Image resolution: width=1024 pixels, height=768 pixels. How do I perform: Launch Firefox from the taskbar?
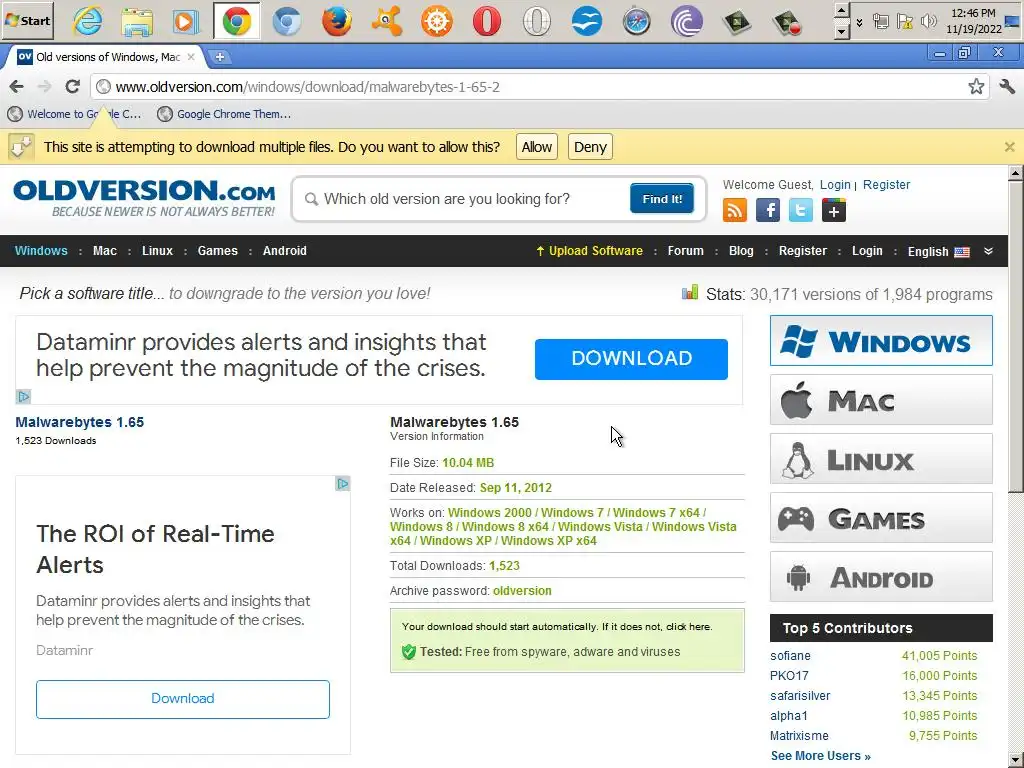(337, 22)
